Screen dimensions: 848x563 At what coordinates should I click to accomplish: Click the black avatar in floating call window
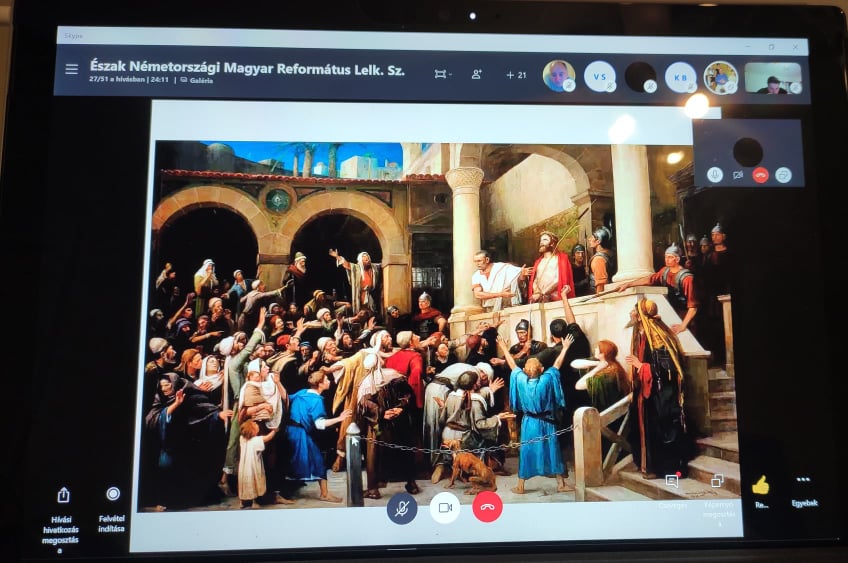pyautogui.click(x=748, y=152)
